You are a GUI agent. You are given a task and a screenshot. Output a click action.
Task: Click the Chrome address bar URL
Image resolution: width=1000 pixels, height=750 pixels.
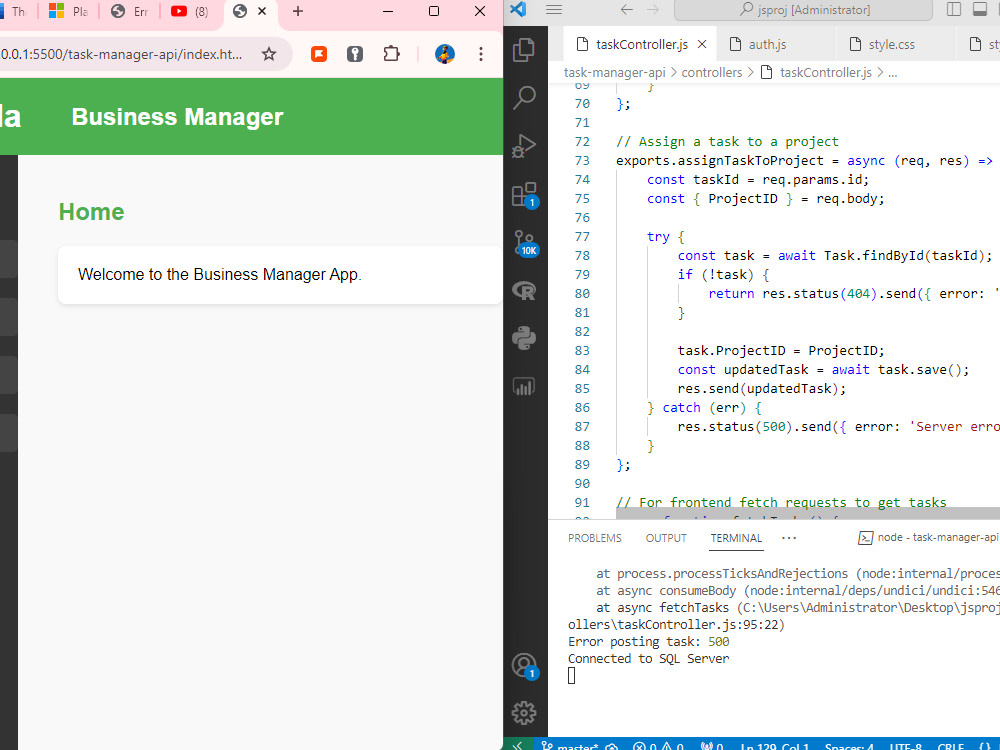[x=121, y=54]
